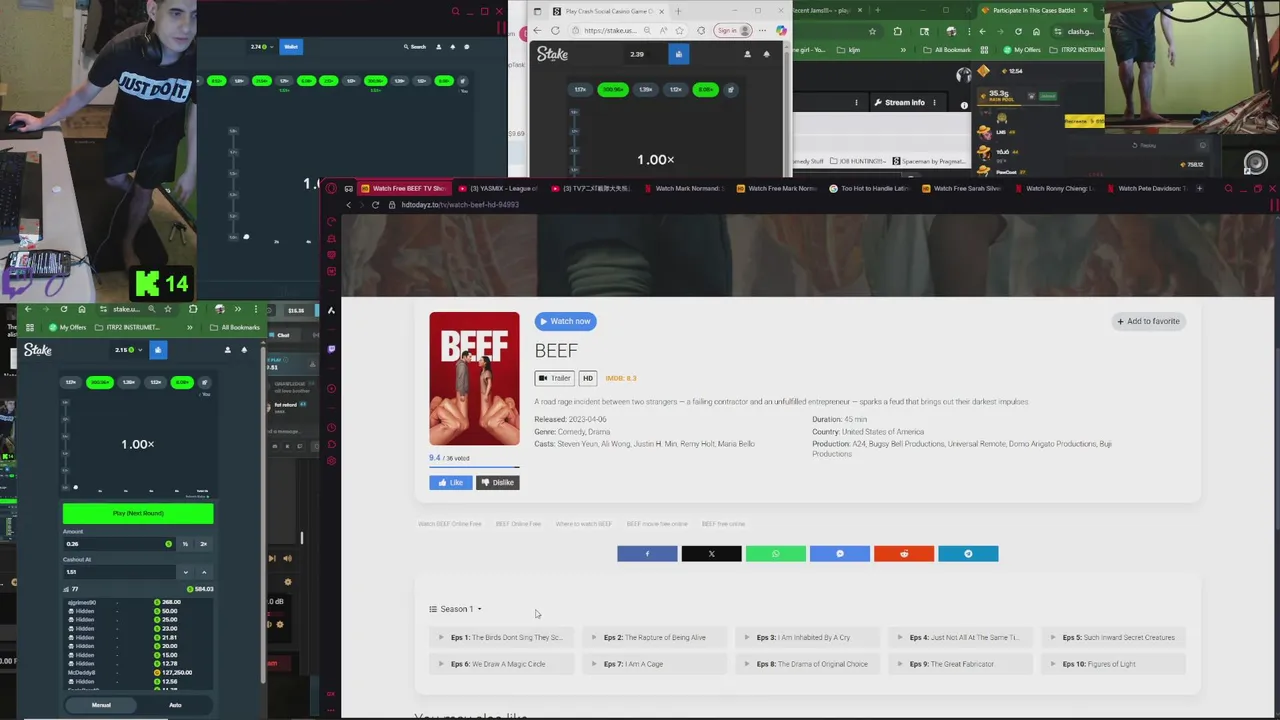Open apps grid icon in bottom-left bookmarks bar
1280x720 pixels.
click(x=29, y=327)
